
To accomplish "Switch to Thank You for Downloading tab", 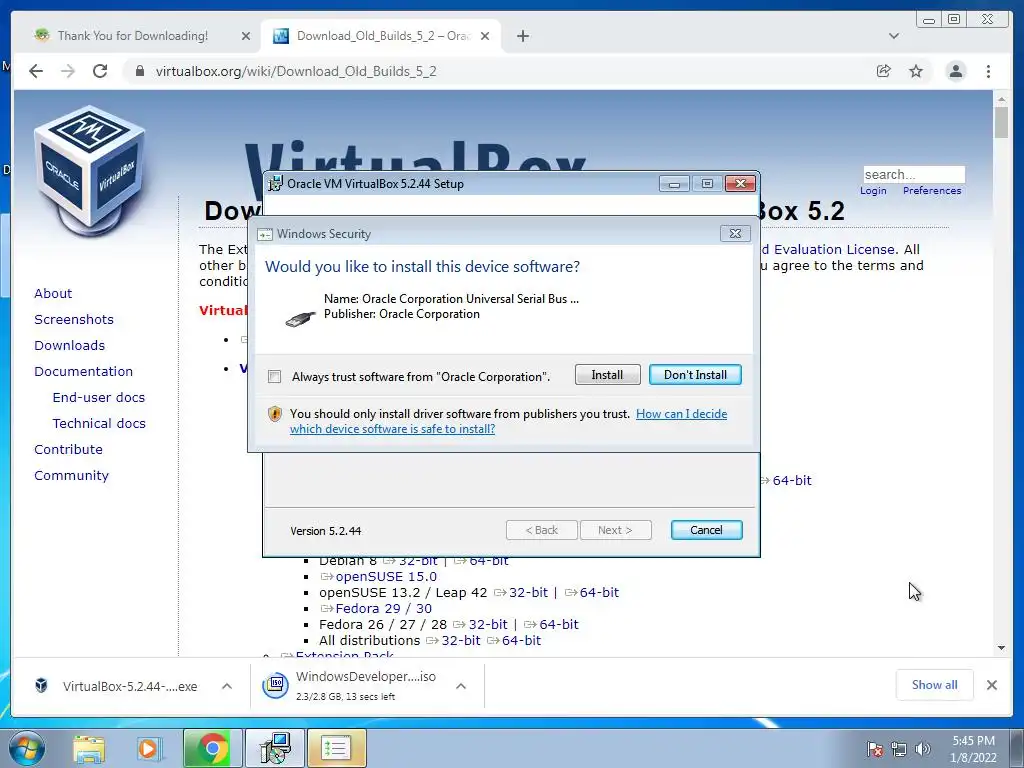I will pyautogui.click(x=133, y=36).
